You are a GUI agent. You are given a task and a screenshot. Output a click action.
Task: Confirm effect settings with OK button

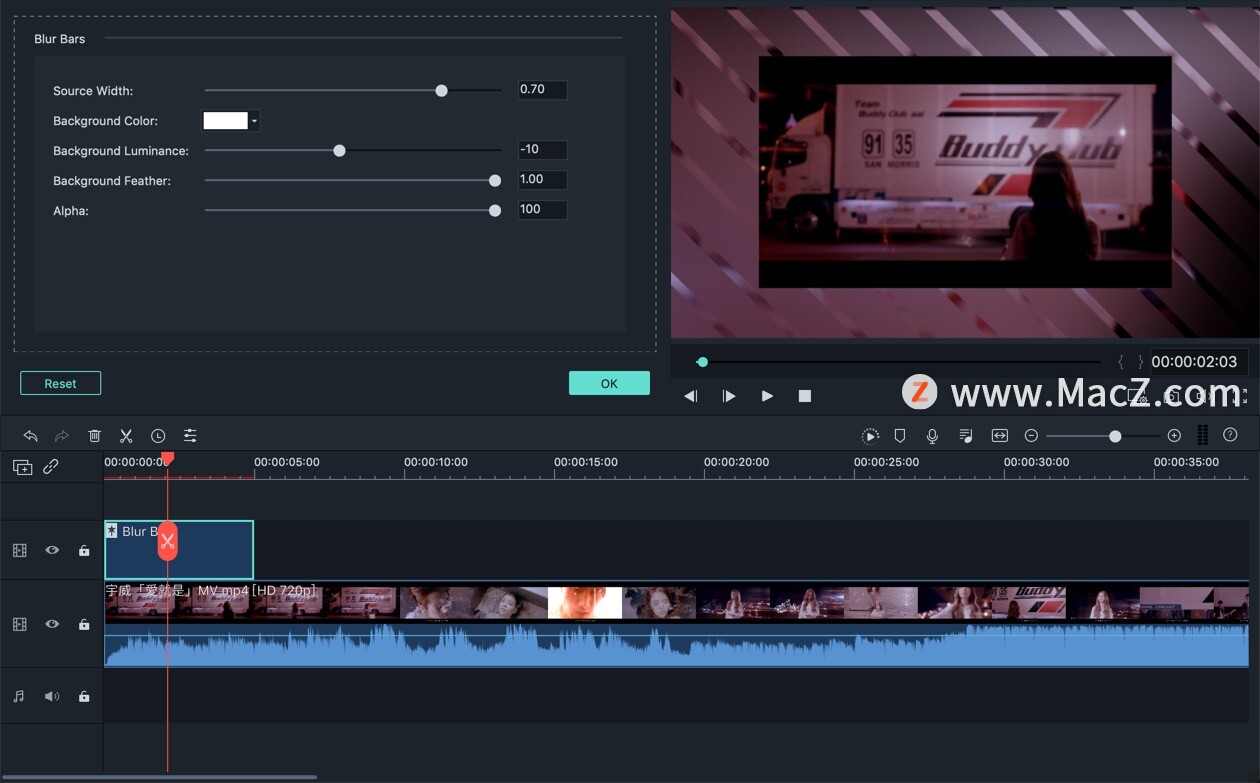pyautogui.click(x=609, y=383)
